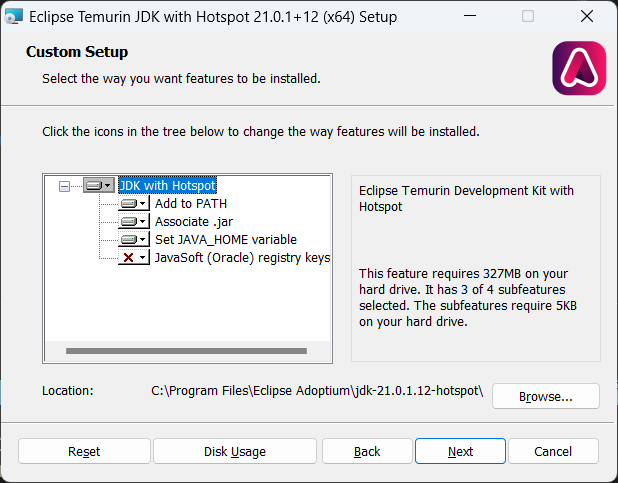Click the install location path text
The image size is (618, 483).
coord(317,391)
